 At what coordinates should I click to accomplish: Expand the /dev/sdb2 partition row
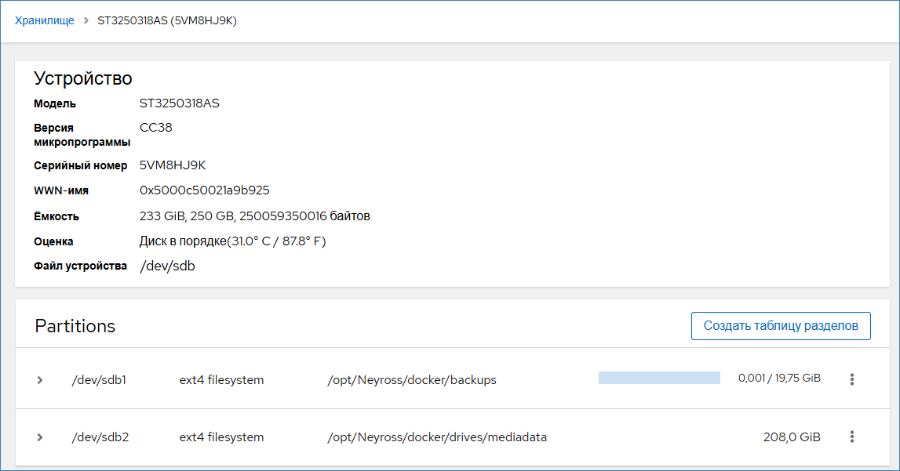coord(40,437)
